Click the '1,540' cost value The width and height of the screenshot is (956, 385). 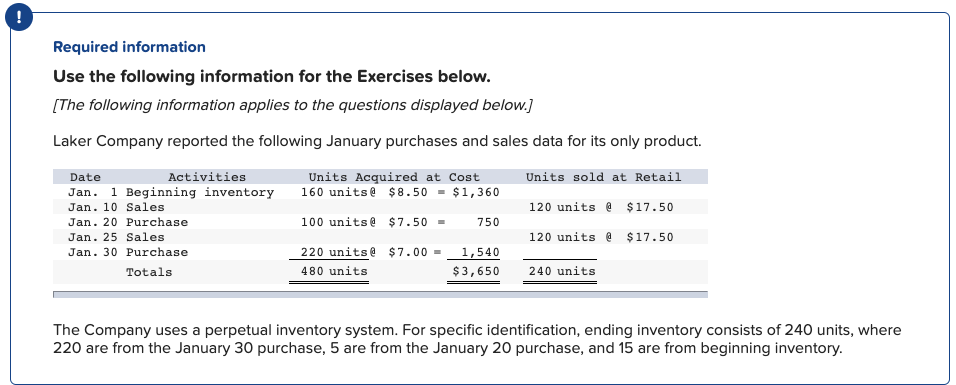[x=480, y=252]
